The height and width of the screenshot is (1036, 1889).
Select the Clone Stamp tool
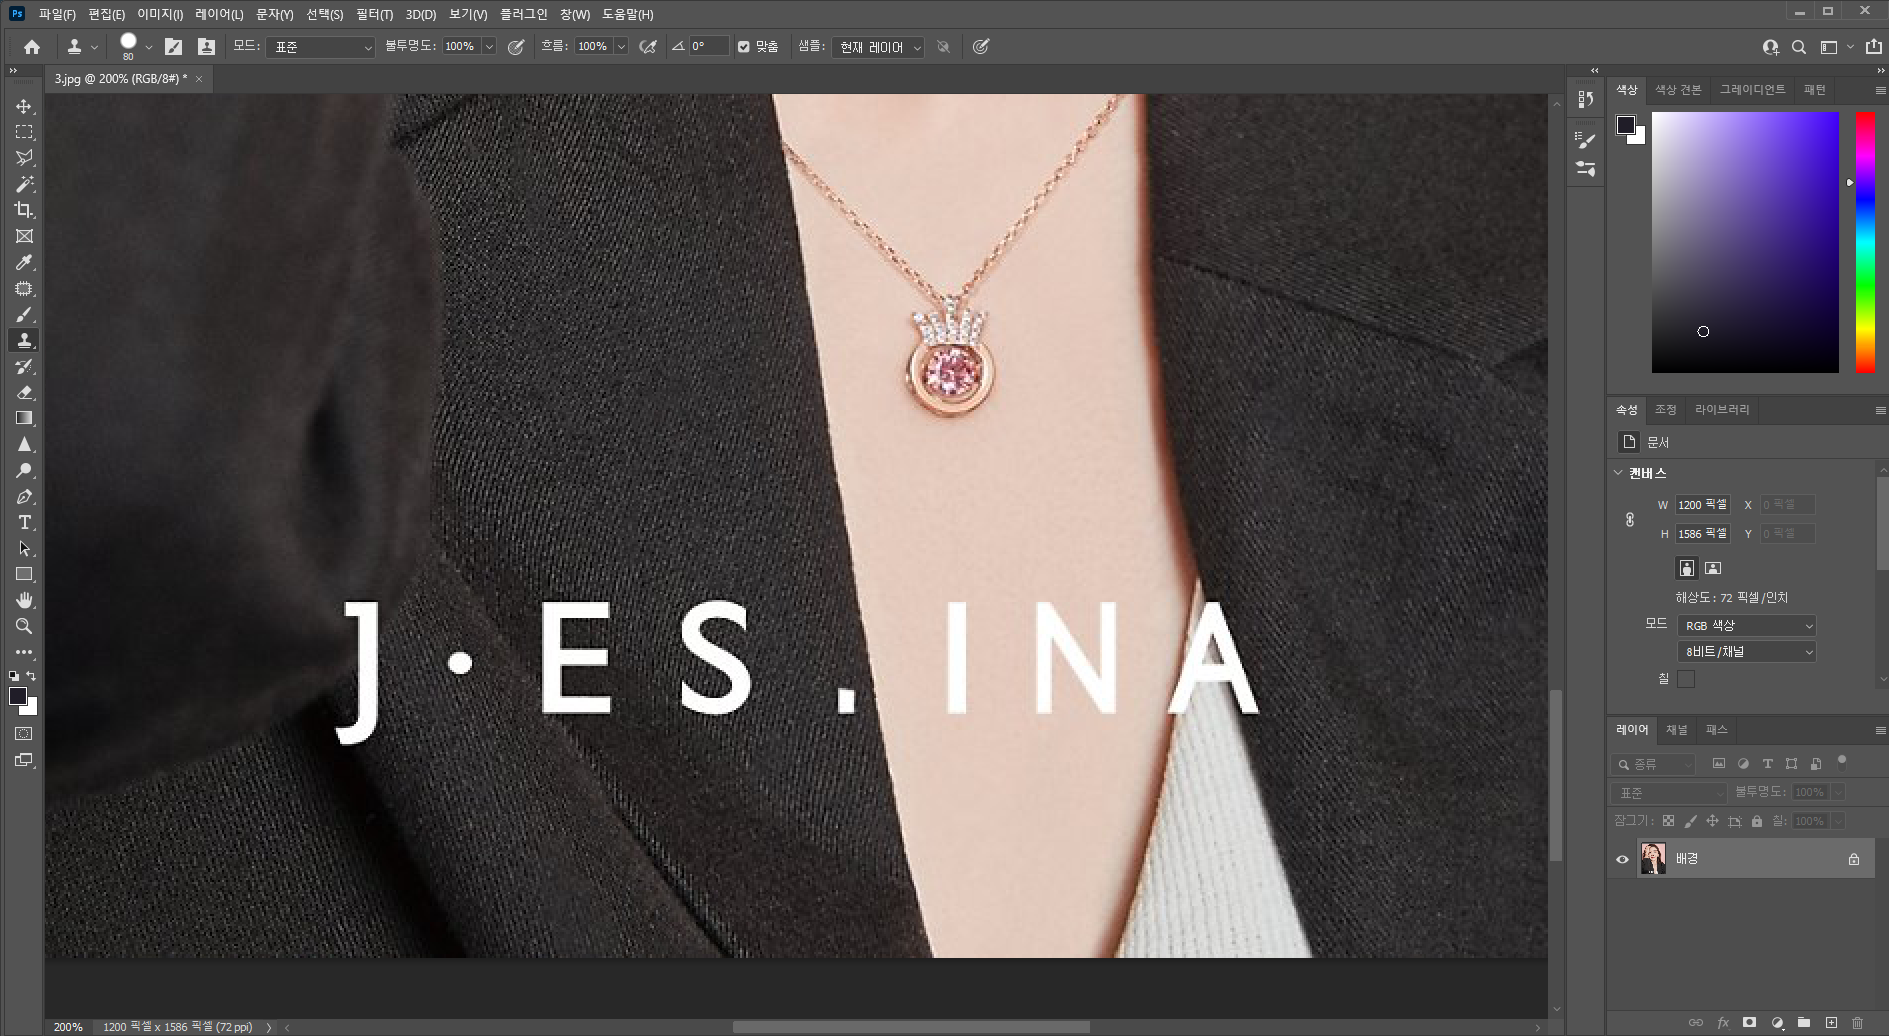click(24, 340)
